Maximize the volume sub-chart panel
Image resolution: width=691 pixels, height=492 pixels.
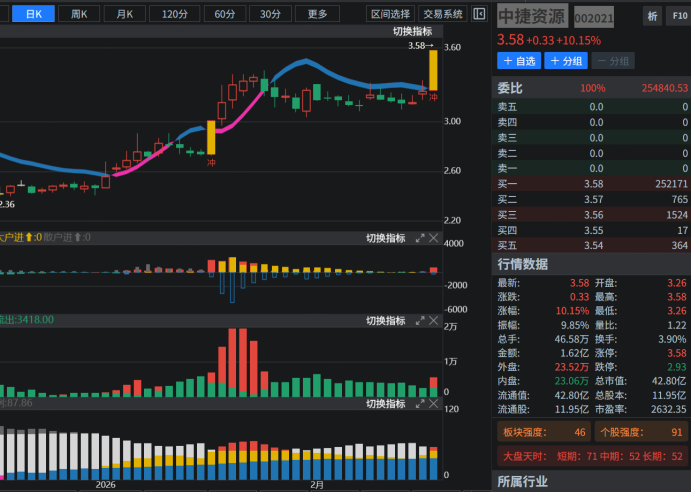pyautogui.click(x=418, y=321)
